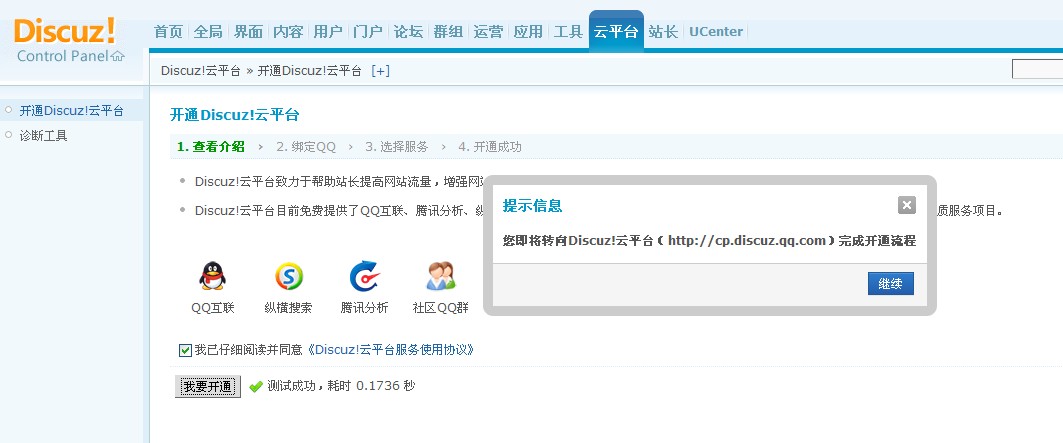Click the 纵横搜索 search icon
The image size is (1063, 443).
289,276
